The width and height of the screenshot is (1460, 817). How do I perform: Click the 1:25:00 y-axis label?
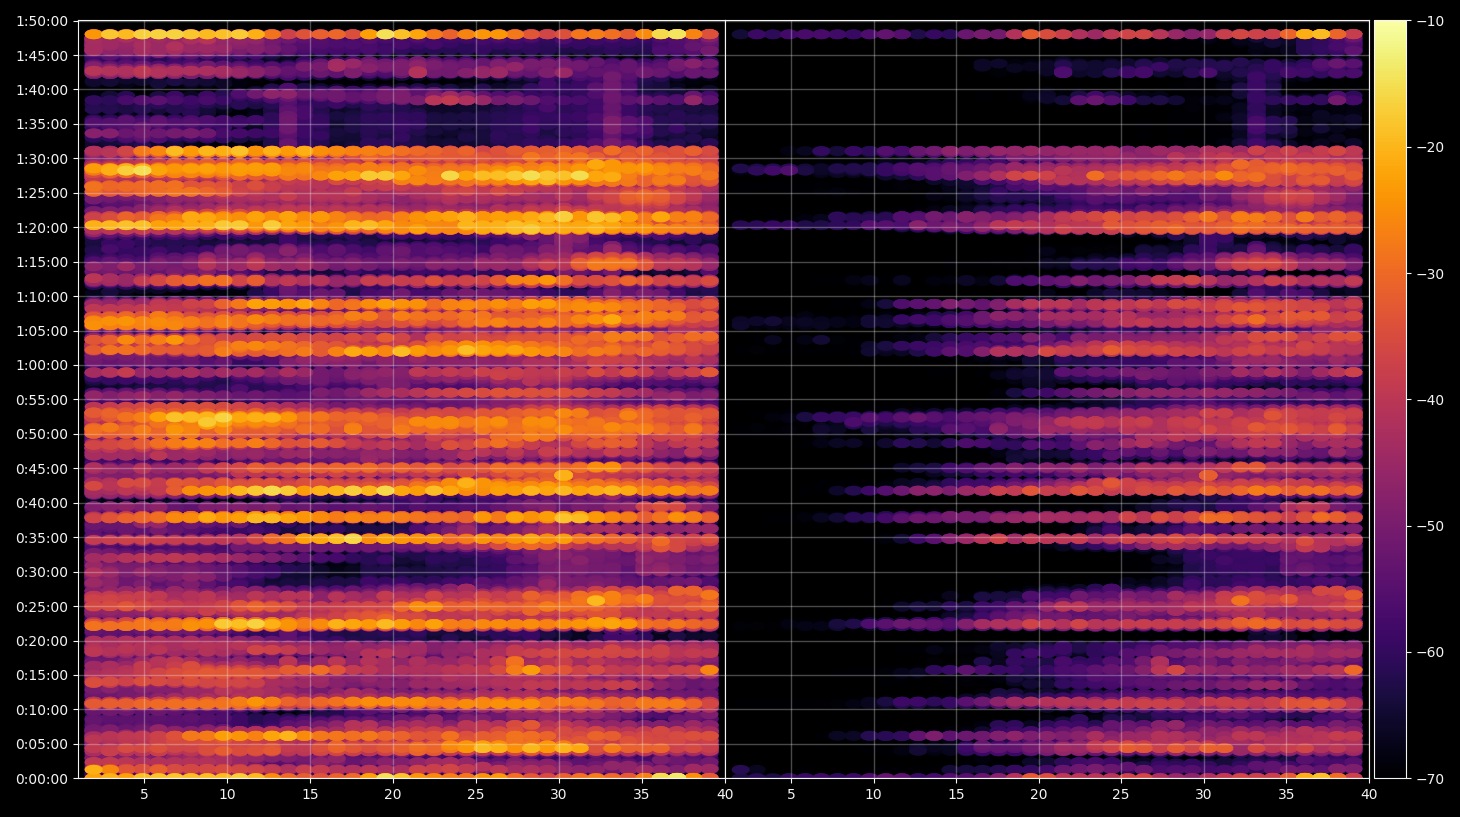point(42,193)
